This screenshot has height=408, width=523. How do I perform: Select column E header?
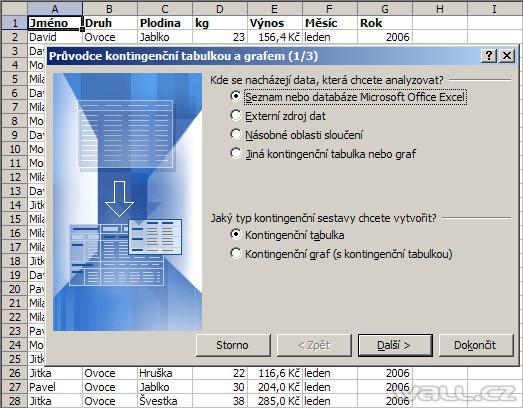point(275,9)
